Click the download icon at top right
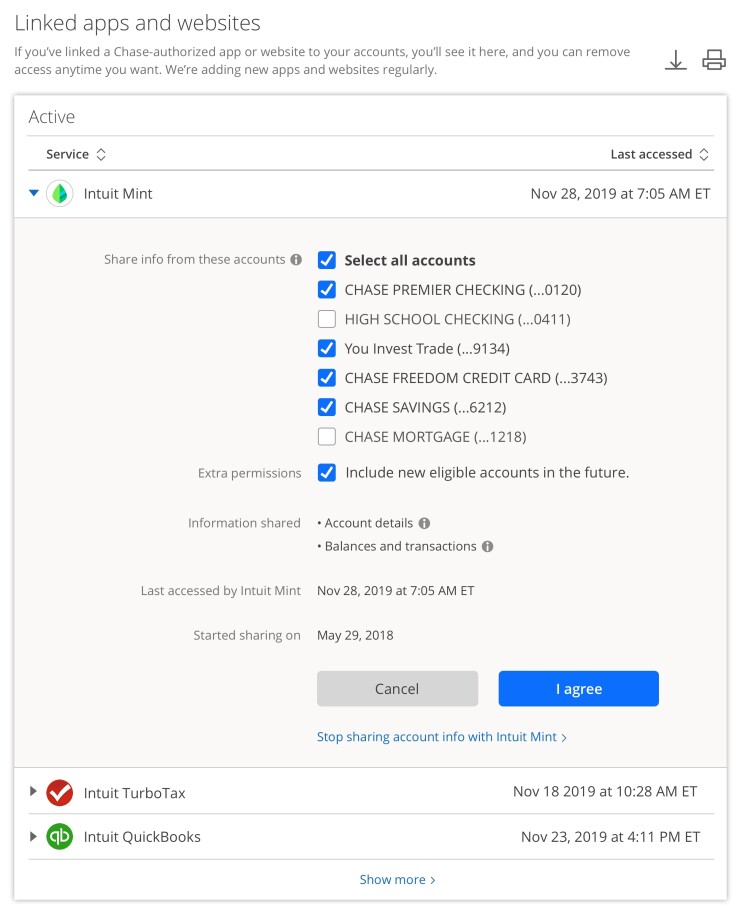Viewport: 740px width, 914px height. tap(676, 60)
